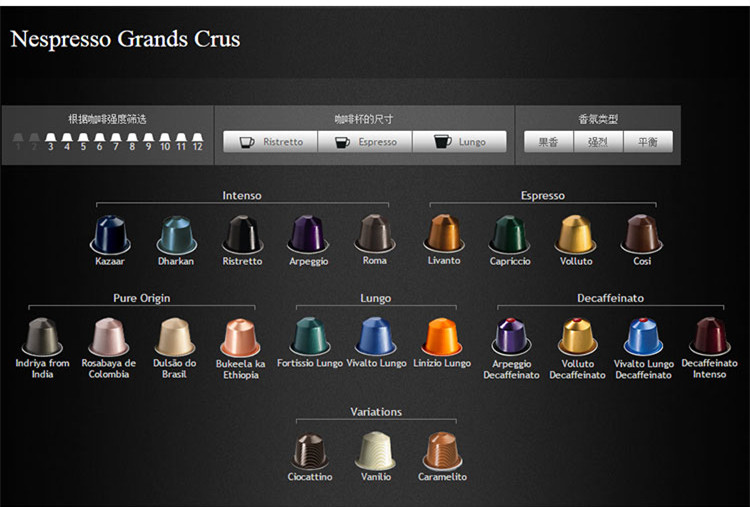Set intensity filter to 8
This screenshot has height=507, width=750.
tap(132, 142)
